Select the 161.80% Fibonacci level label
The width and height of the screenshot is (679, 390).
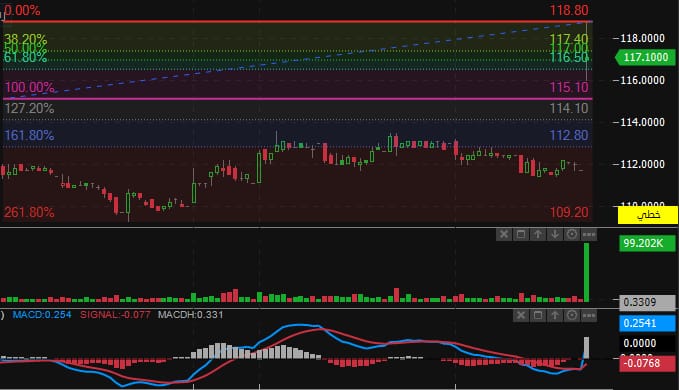pyautogui.click(x=29, y=135)
